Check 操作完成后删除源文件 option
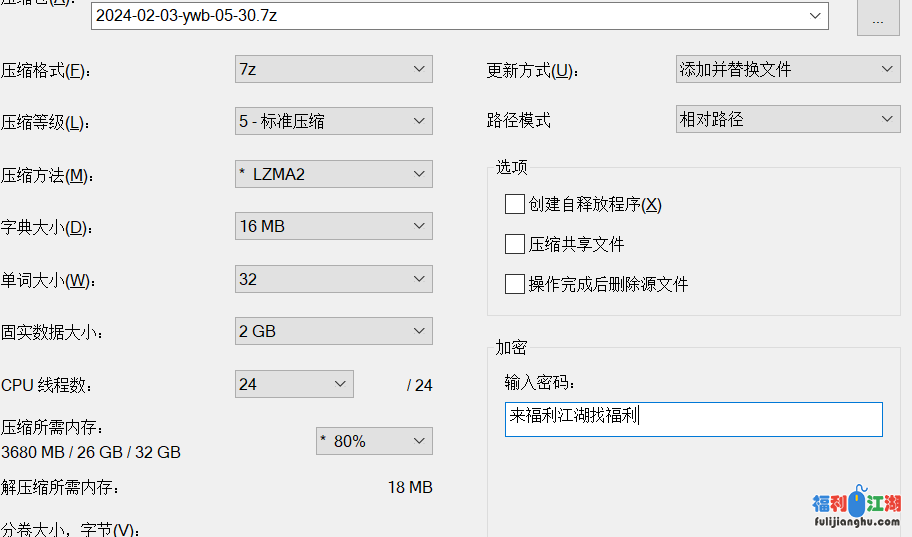 point(515,284)
